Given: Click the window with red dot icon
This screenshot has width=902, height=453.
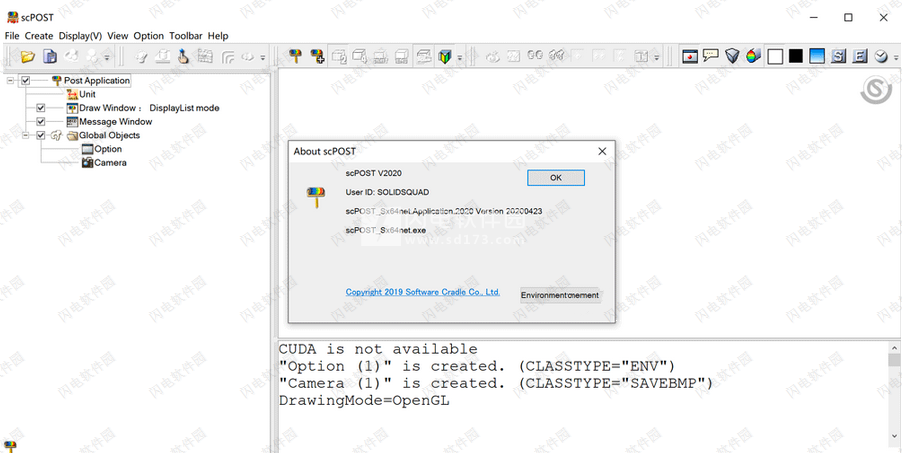Looking at the screenshot, I should tap(690, 56).
